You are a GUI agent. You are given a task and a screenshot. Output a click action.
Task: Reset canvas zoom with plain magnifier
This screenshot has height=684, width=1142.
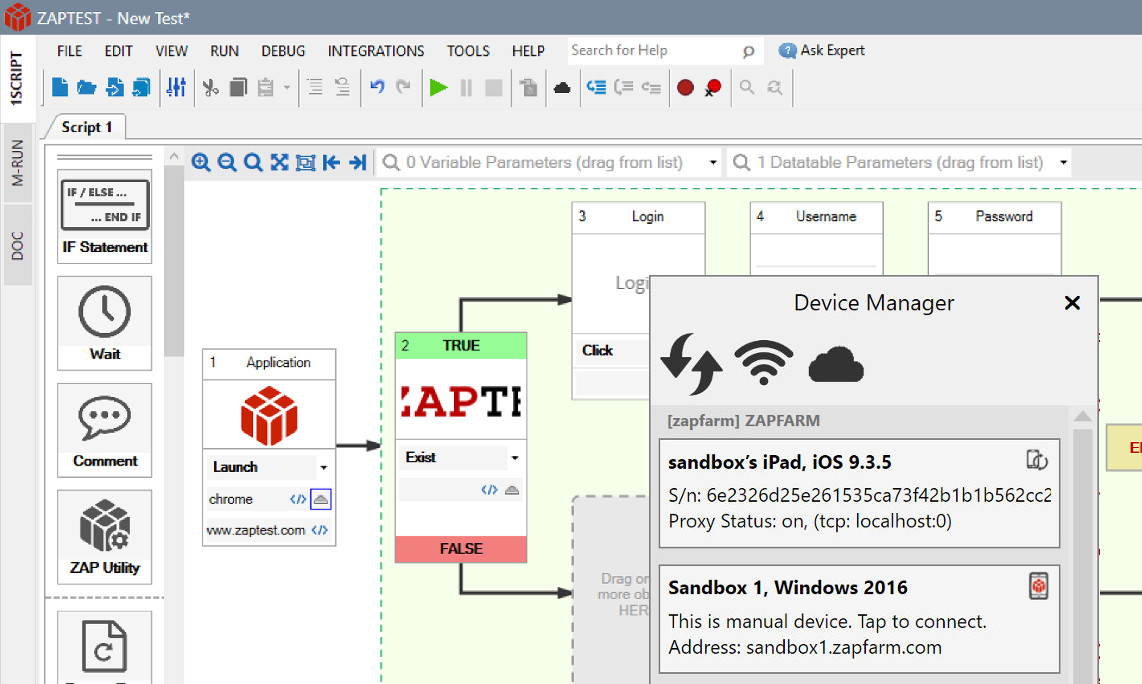253,162
